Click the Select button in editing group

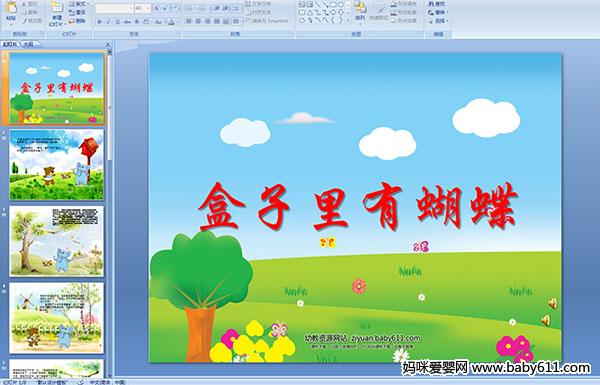point(438,21)
